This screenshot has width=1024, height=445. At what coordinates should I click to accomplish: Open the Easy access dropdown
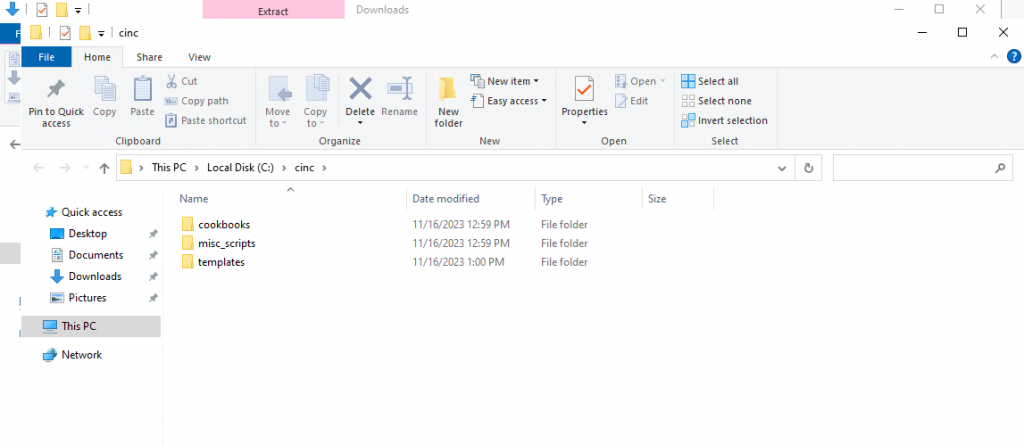click(516, 101)
